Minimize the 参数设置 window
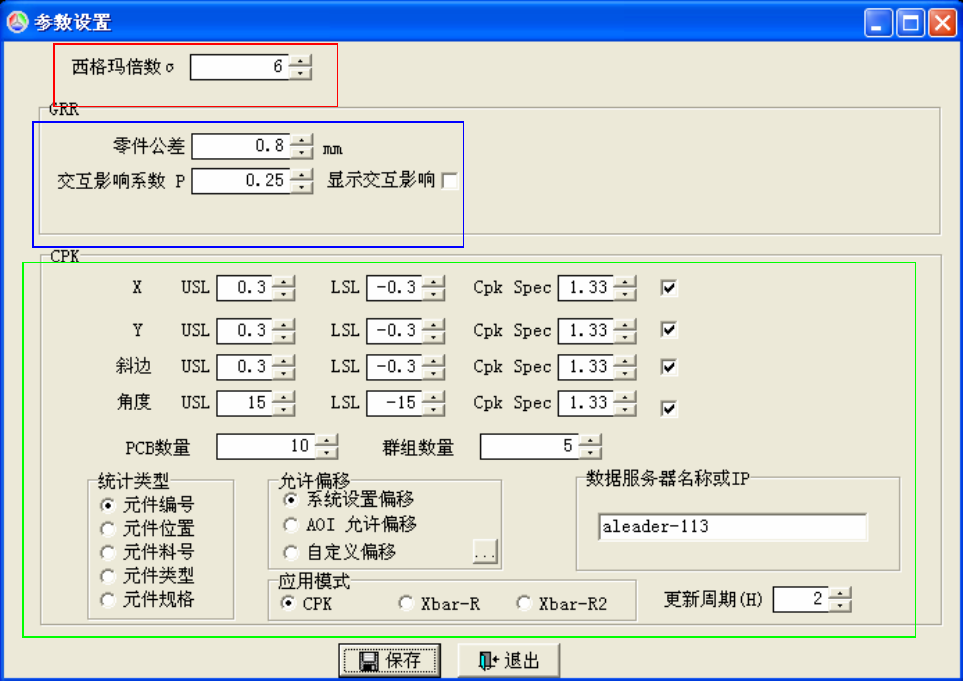The height and width of the screenshot is (681, 963). click(x=878, y=23)
